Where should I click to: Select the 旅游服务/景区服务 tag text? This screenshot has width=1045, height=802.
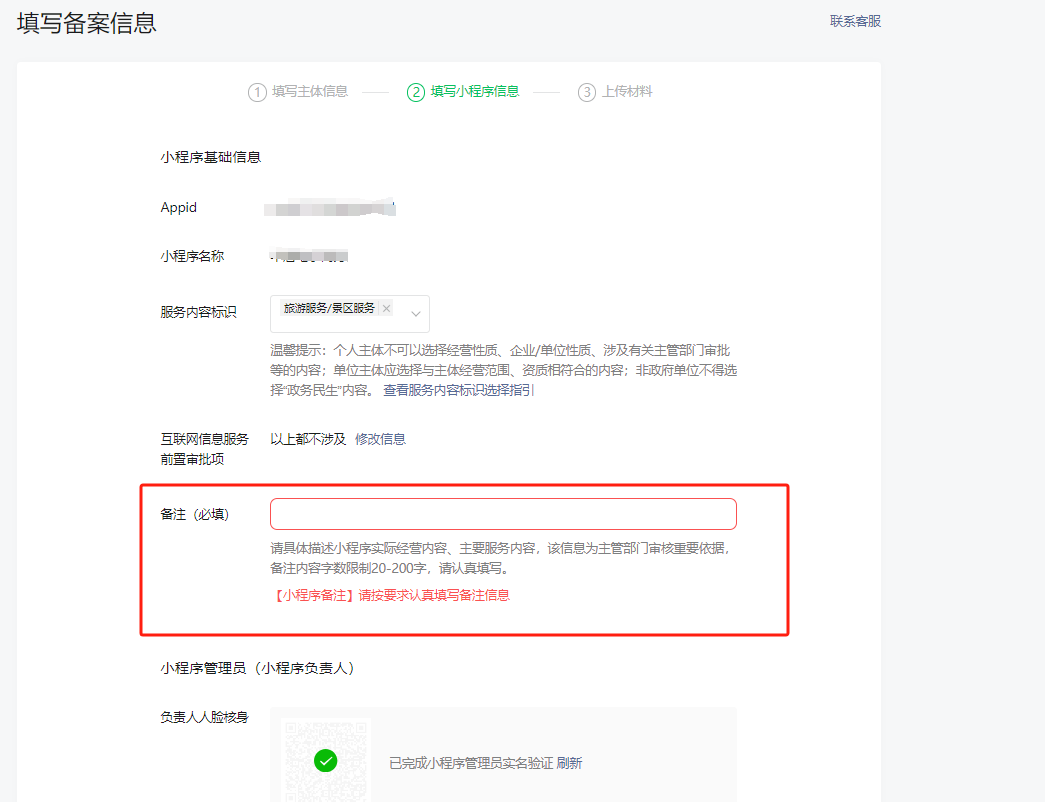[x=329, y=309]
